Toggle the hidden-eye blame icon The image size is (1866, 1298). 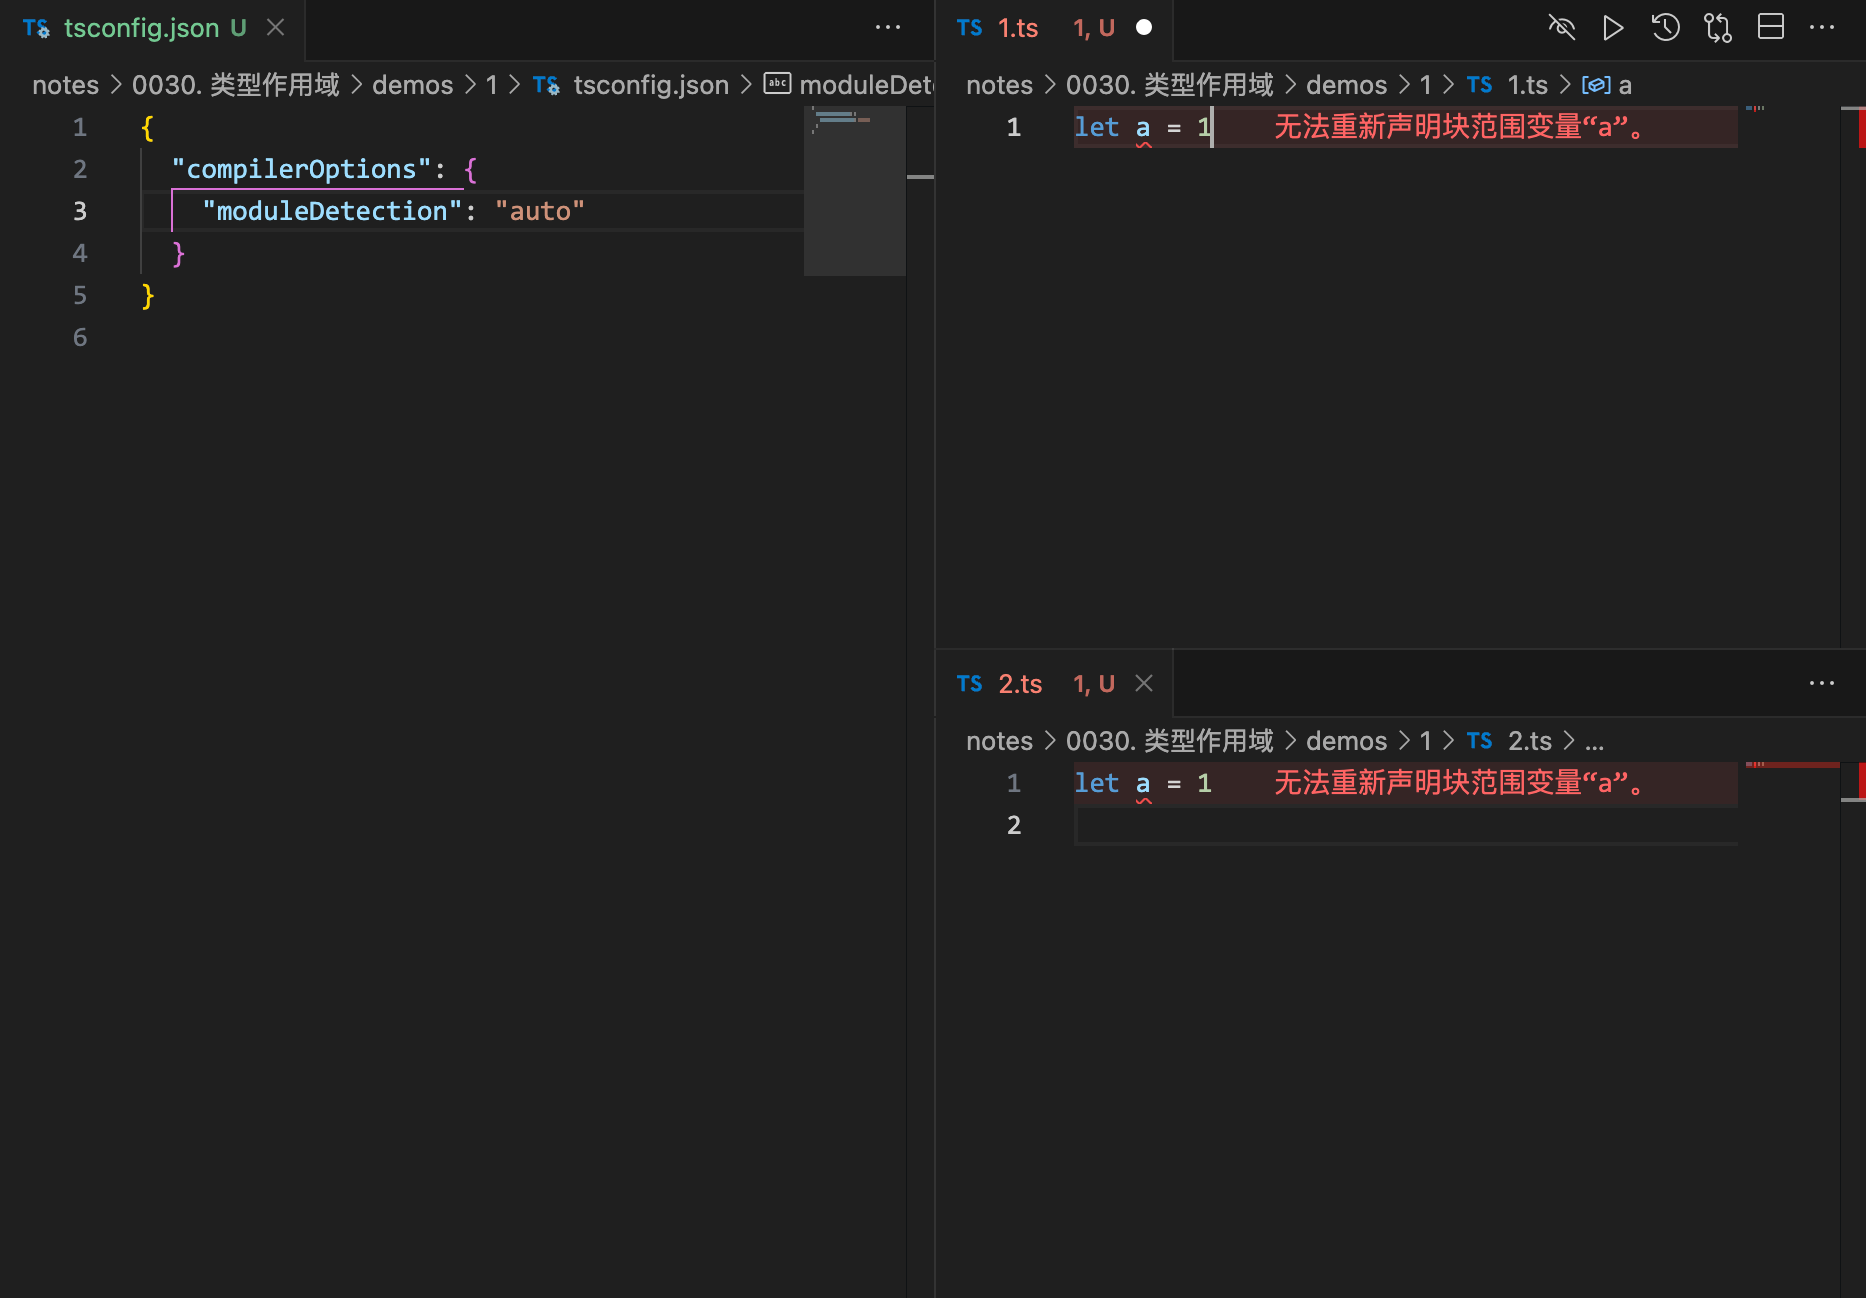pos(1561,28)
